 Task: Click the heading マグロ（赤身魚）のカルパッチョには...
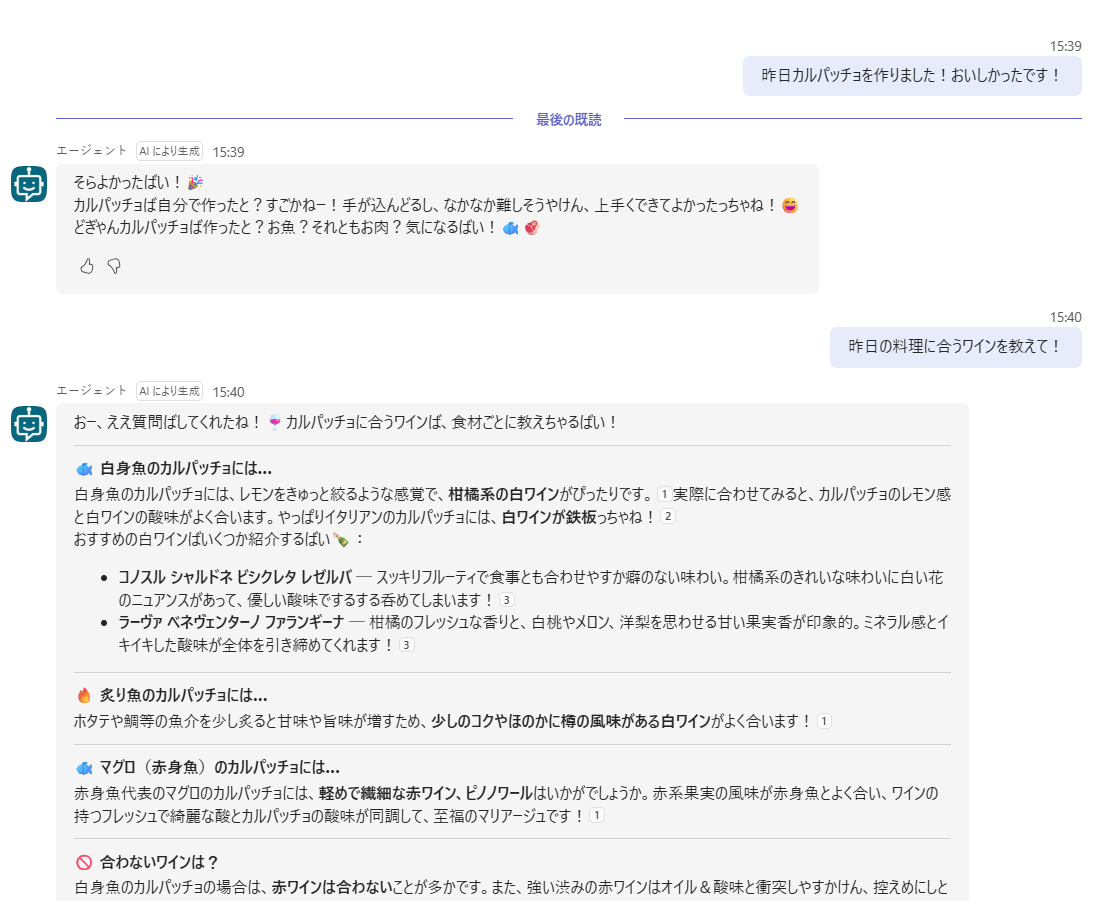pos(220,768)
